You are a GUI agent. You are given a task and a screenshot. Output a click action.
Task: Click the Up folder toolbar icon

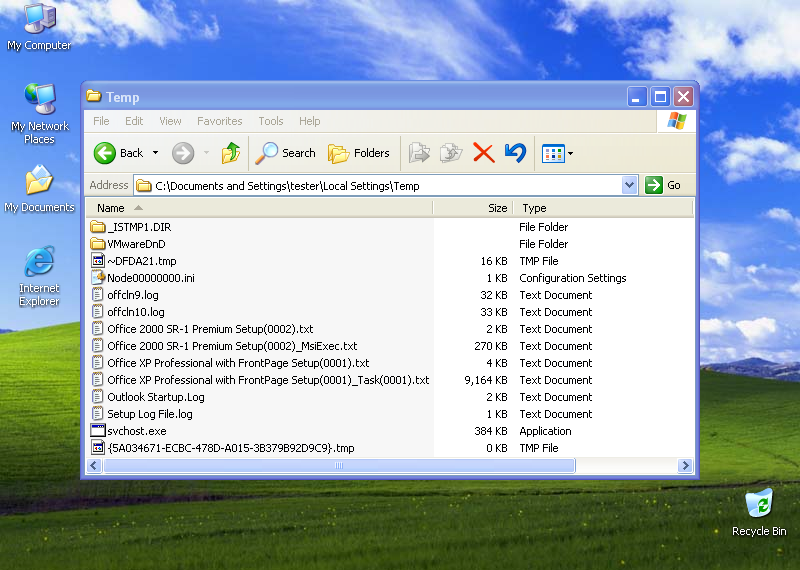point(231,153)
